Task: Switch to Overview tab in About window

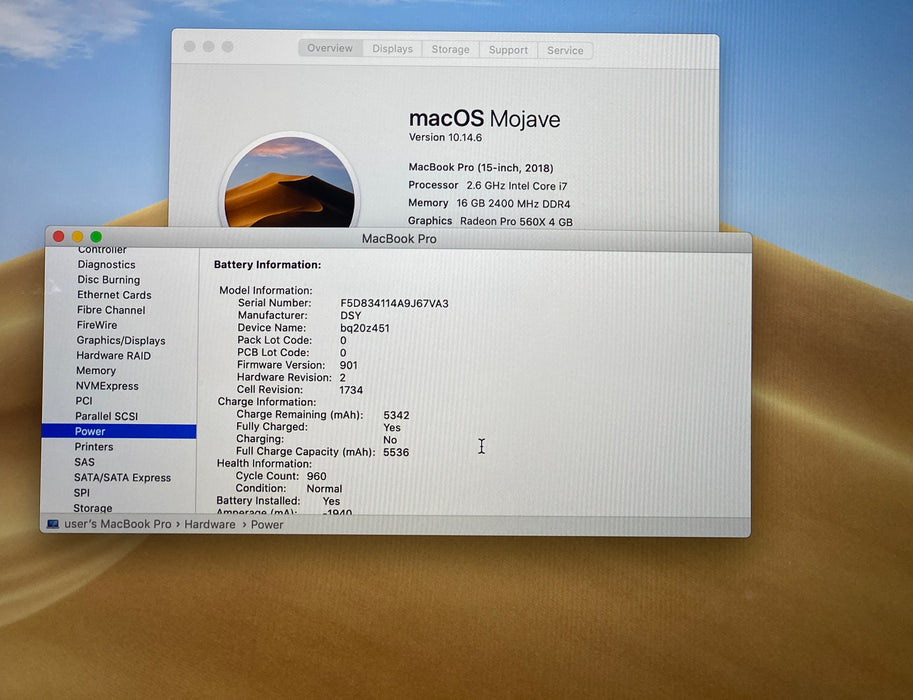Action: point(330,48)
